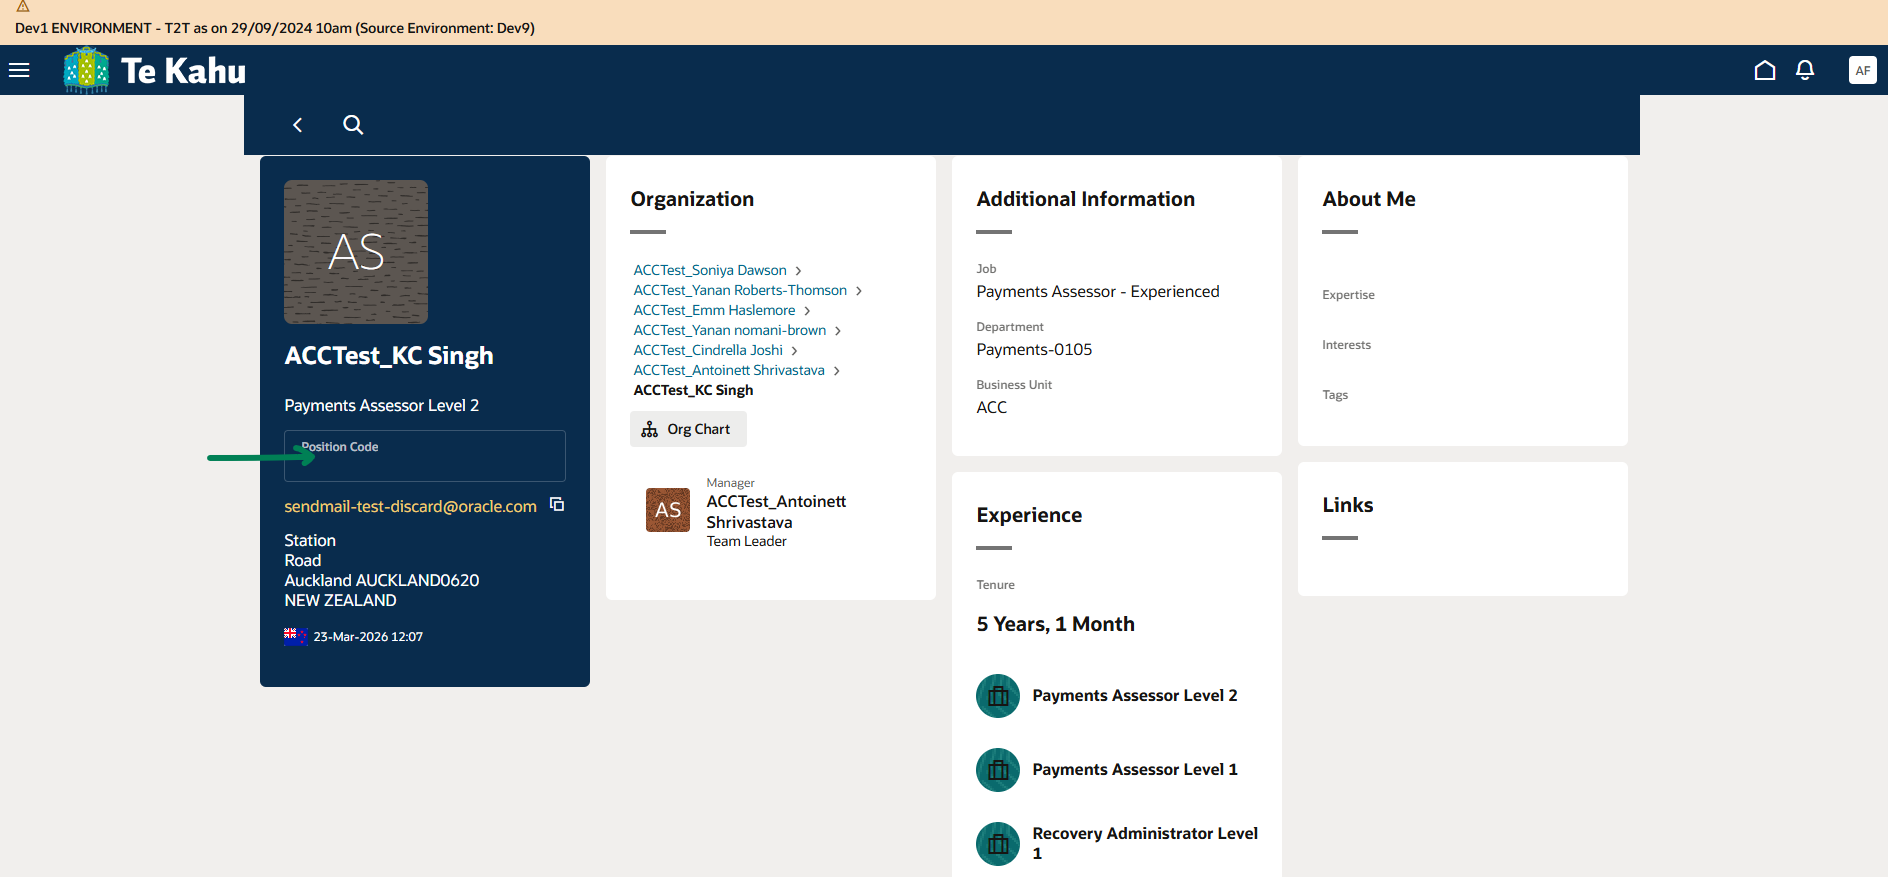
Task: Open manager name ACCTest_Antoinett Shrivastava
Action: tap(776, 512)
